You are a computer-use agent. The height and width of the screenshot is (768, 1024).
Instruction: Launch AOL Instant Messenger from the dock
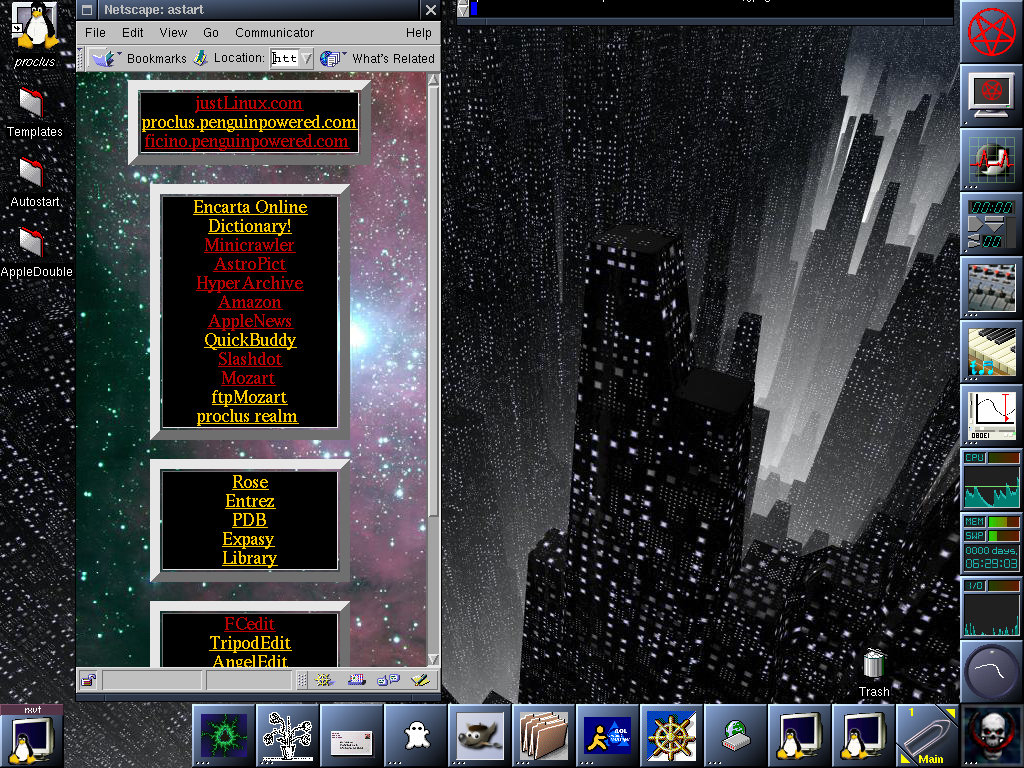[608, 735]
